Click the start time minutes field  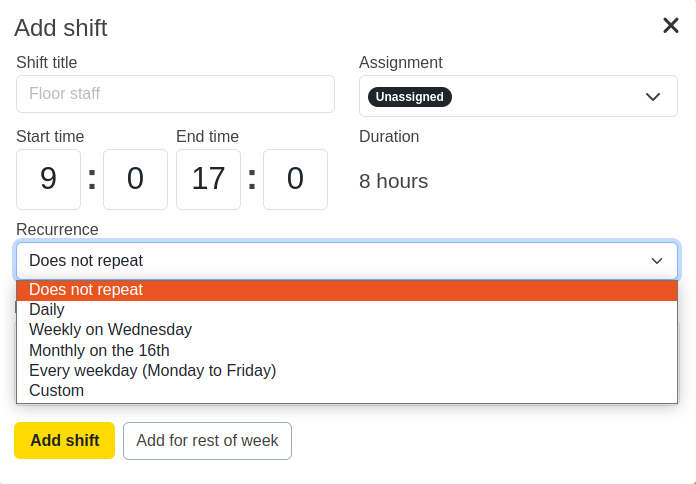[x=135, y=179]
